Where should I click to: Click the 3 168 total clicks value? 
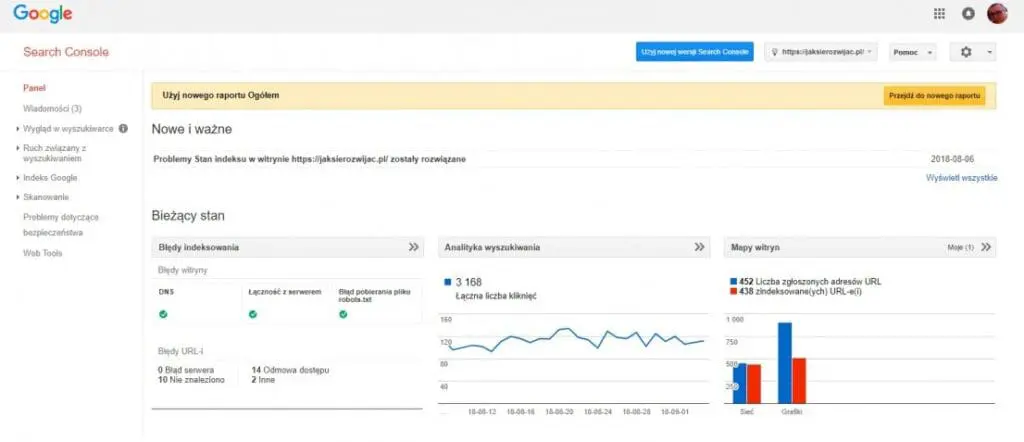coord(468,282)
